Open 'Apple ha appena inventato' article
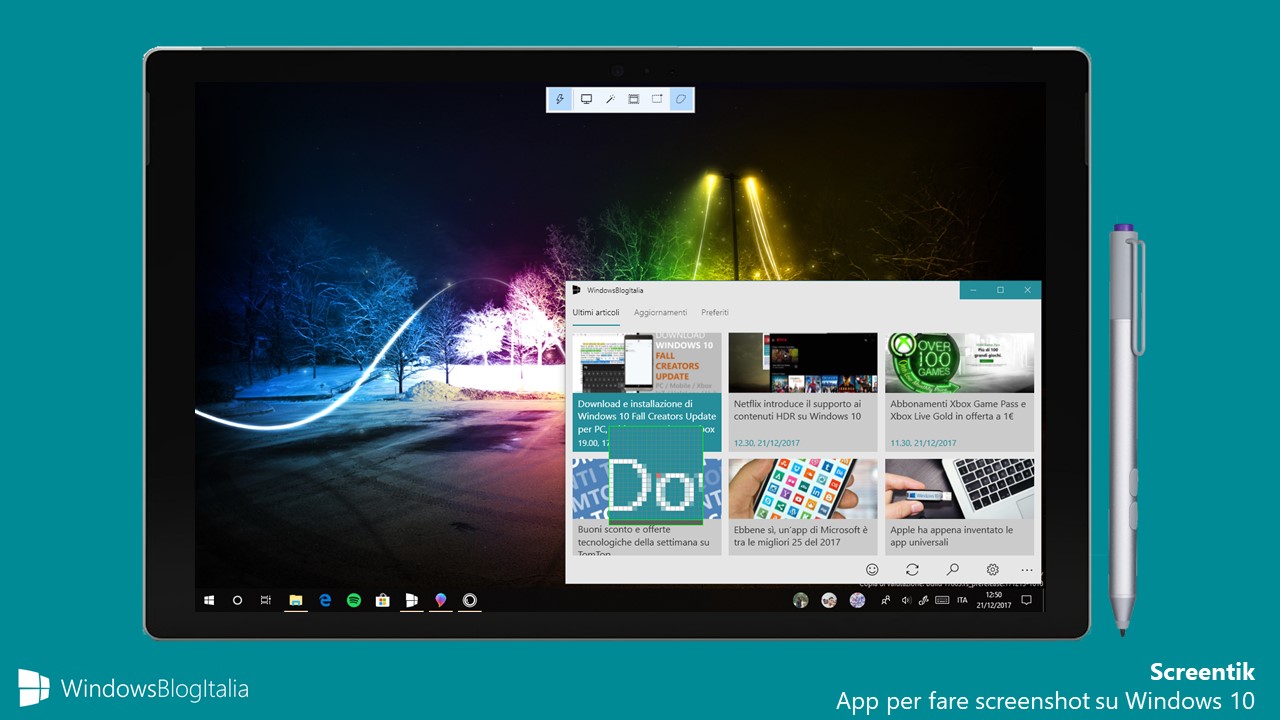 960,506
